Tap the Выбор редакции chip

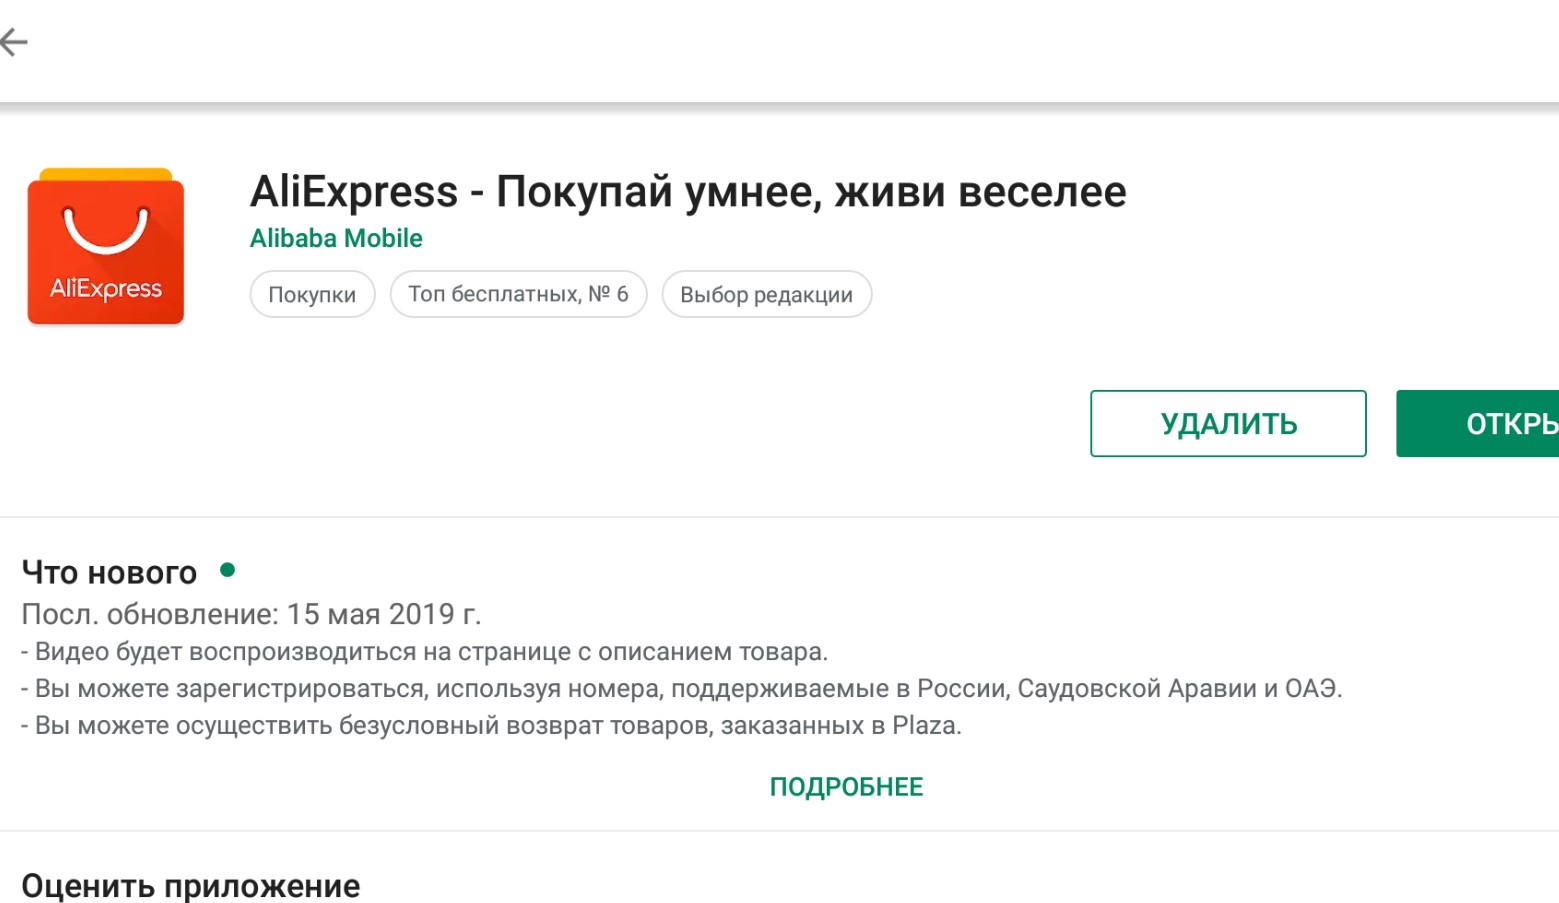pyautogui.click(x=766, y=295)
